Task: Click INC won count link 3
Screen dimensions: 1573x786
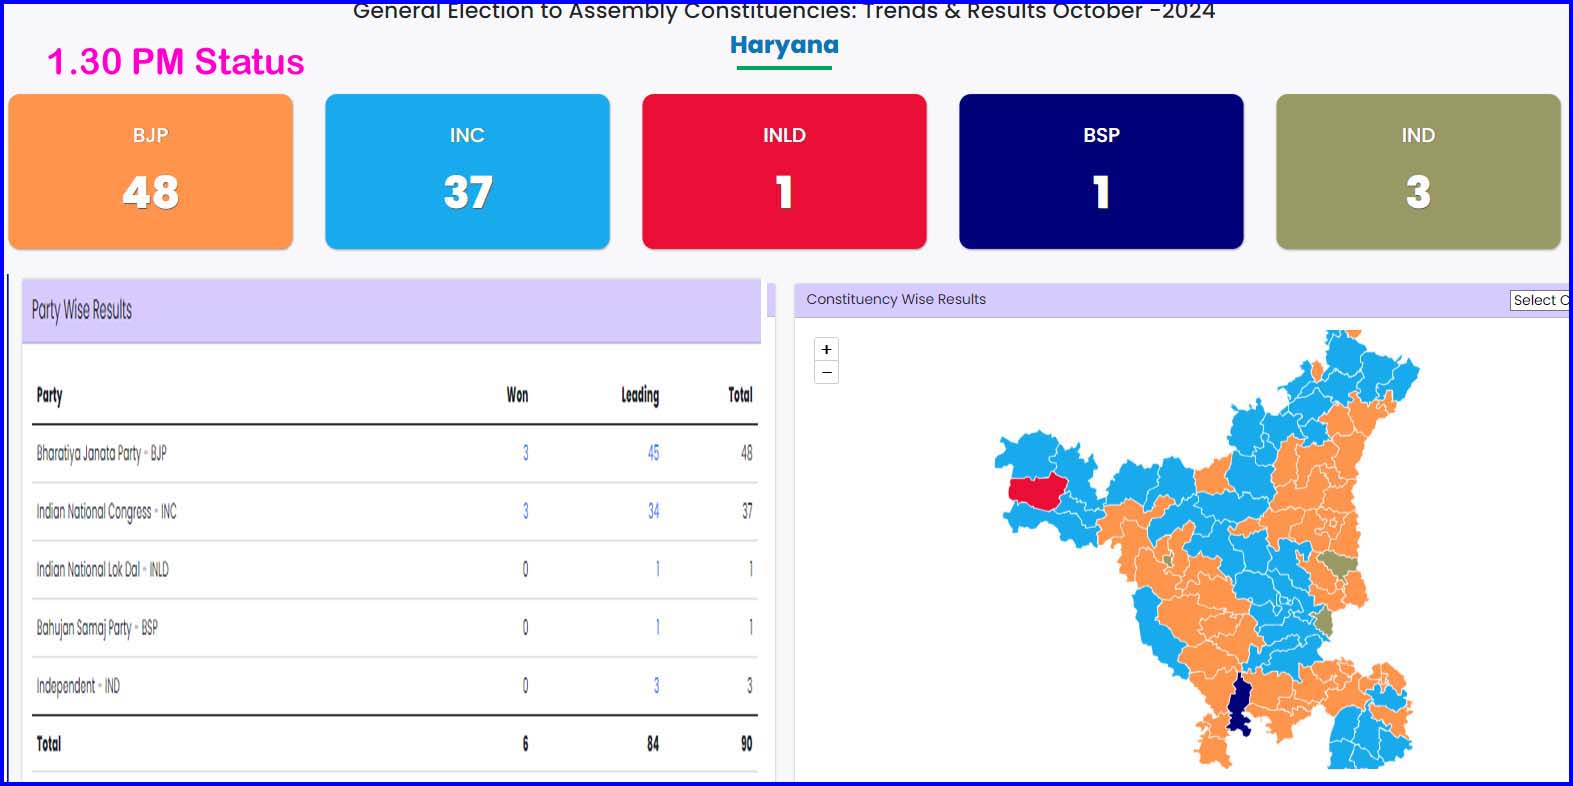Action: click(525, 511)
